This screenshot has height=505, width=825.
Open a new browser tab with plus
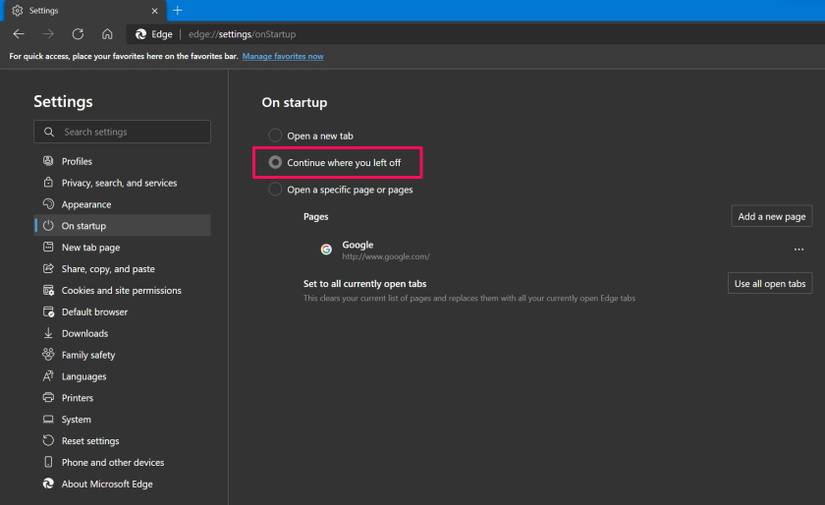click(x=177, y=10)
